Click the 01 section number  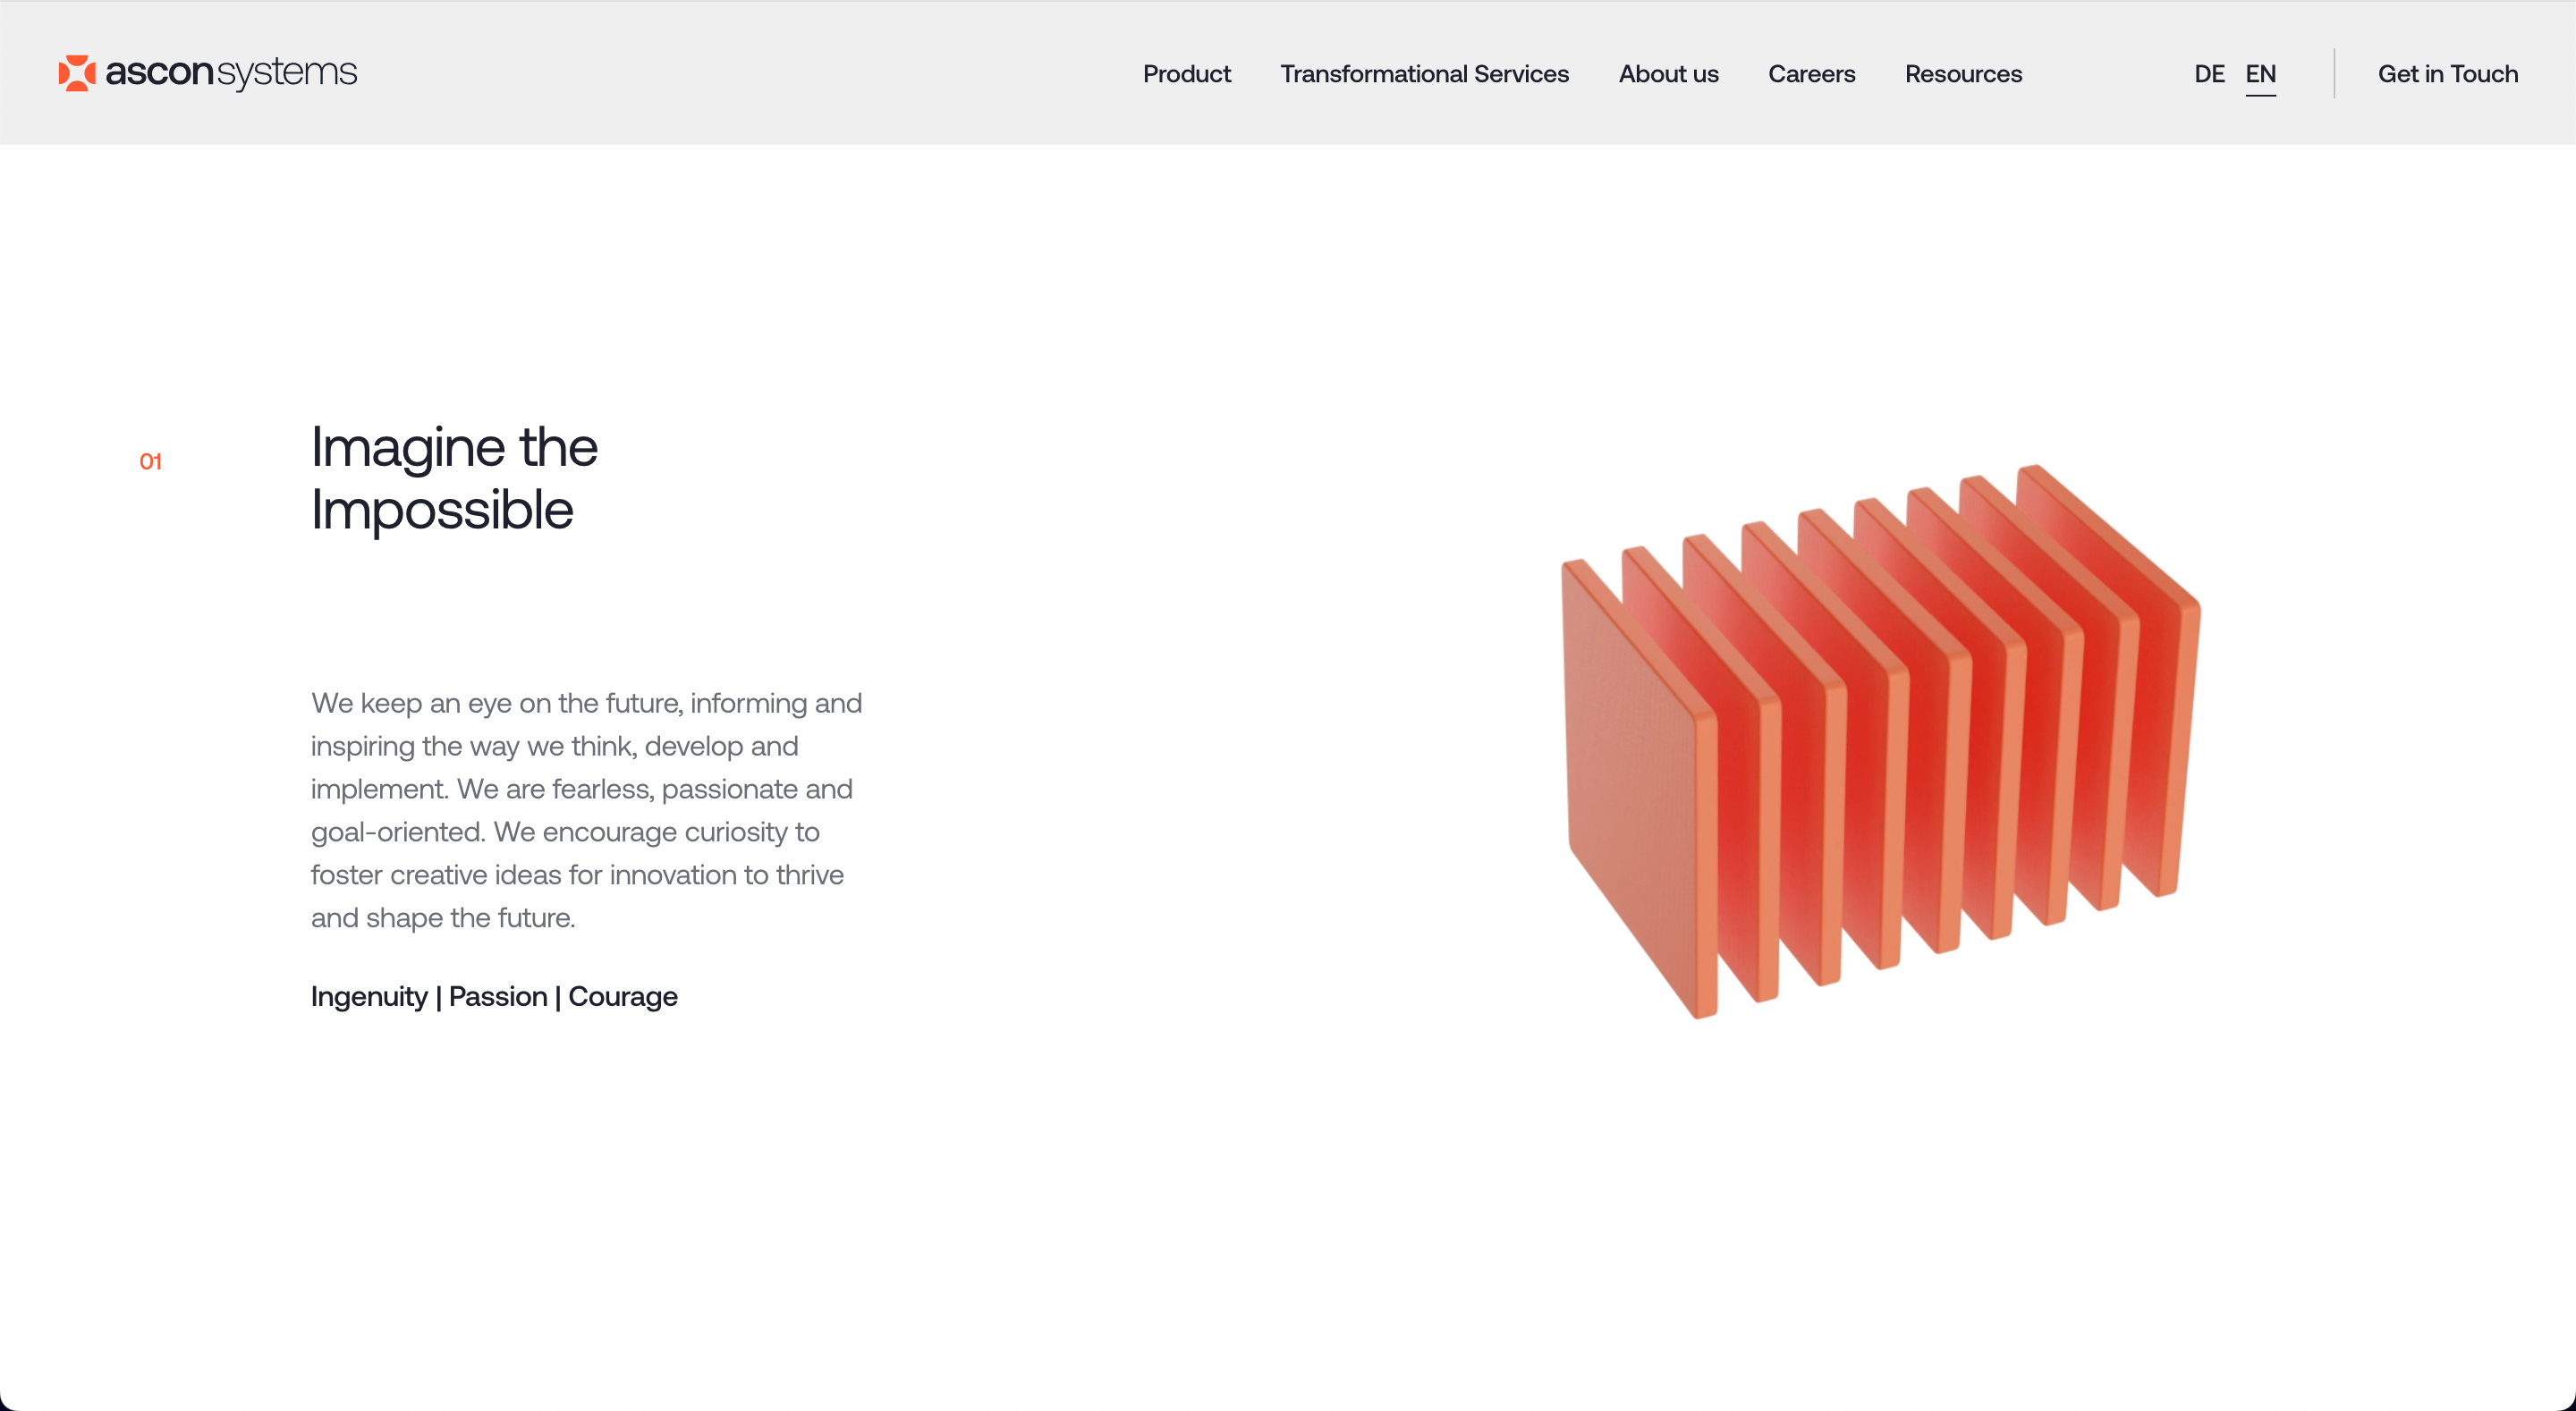[x=150, y=462]
